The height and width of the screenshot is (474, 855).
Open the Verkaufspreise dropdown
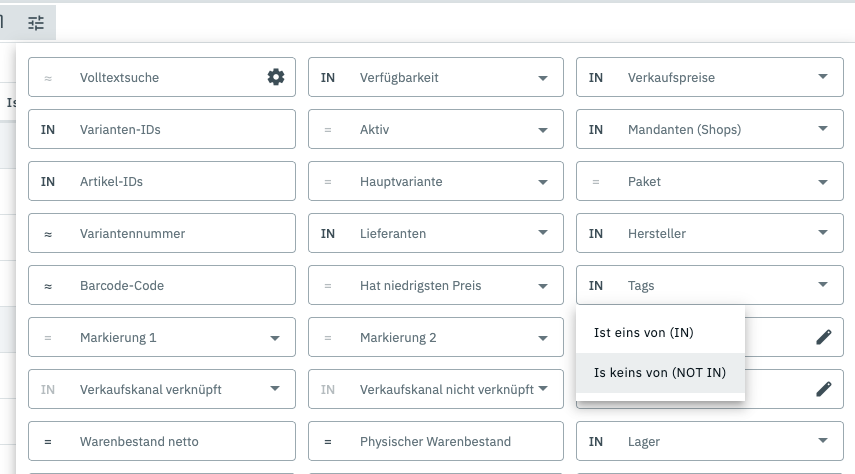(x=823, y=77)
